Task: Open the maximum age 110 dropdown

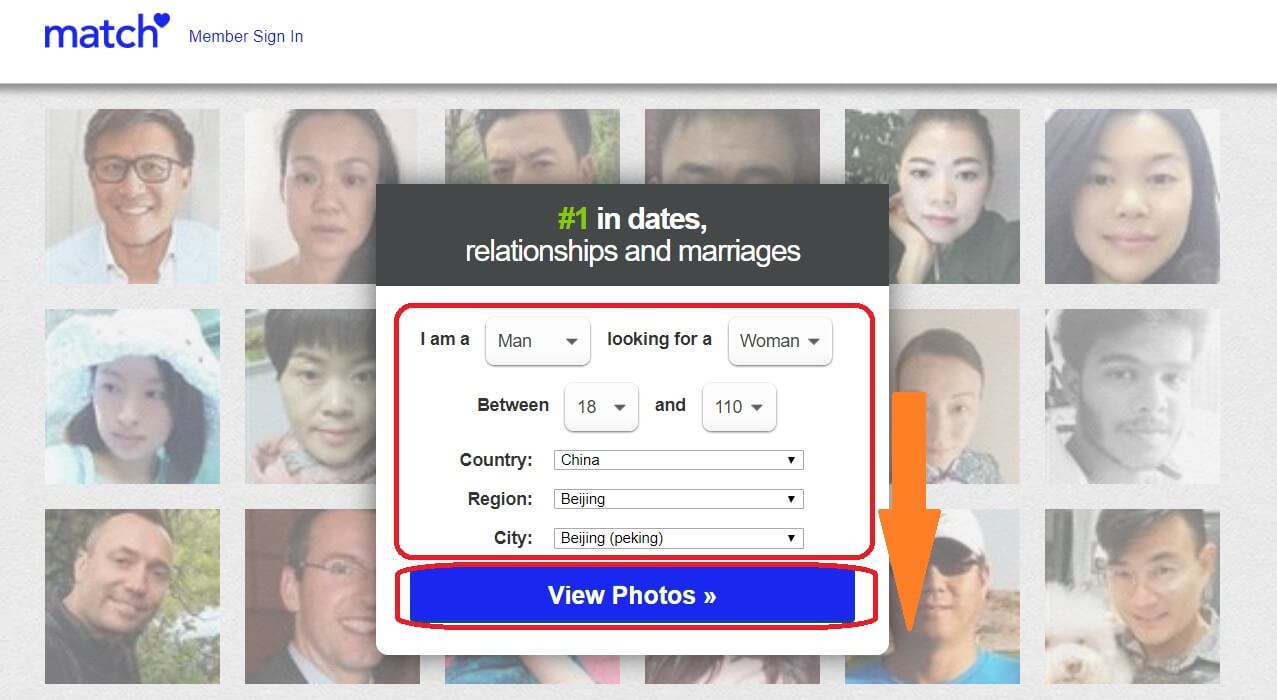Action: click(x=739, y=406)
